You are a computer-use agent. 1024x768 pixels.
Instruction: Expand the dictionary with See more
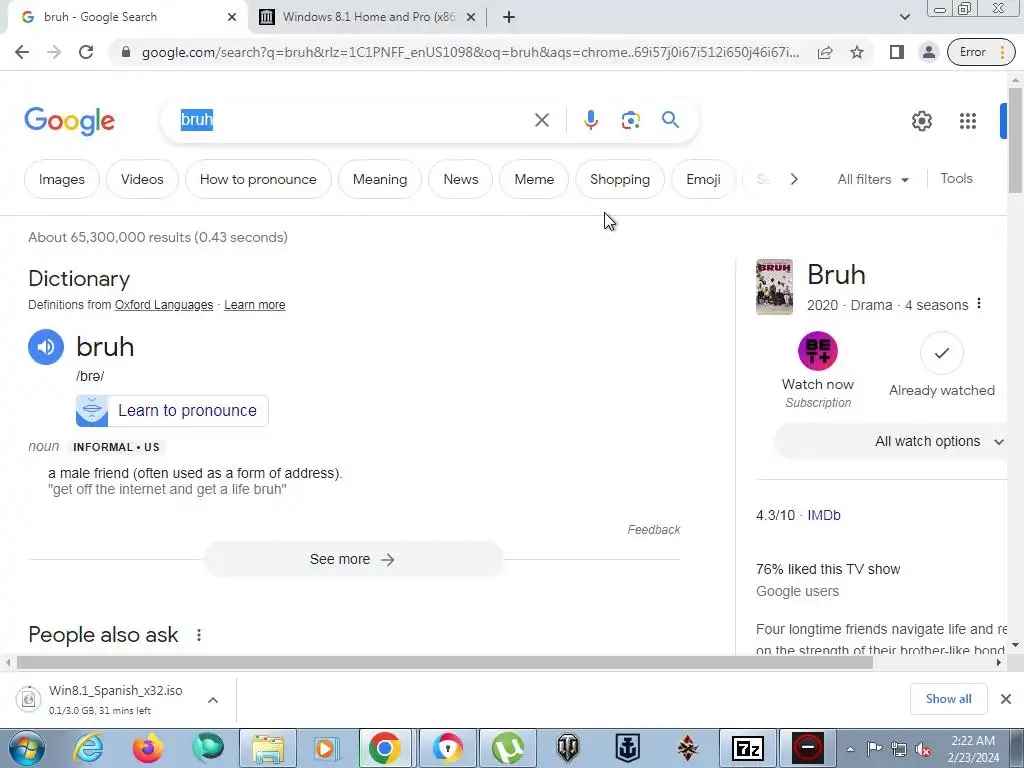click(353, 560)
